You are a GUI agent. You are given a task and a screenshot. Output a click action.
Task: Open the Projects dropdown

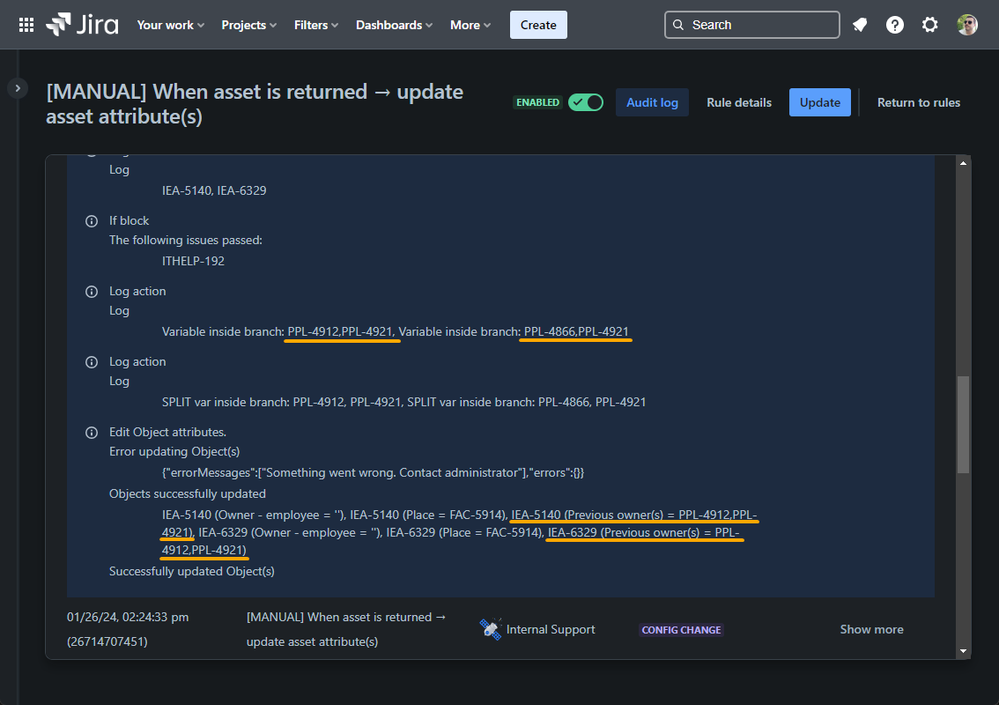[x=248, y=25]
